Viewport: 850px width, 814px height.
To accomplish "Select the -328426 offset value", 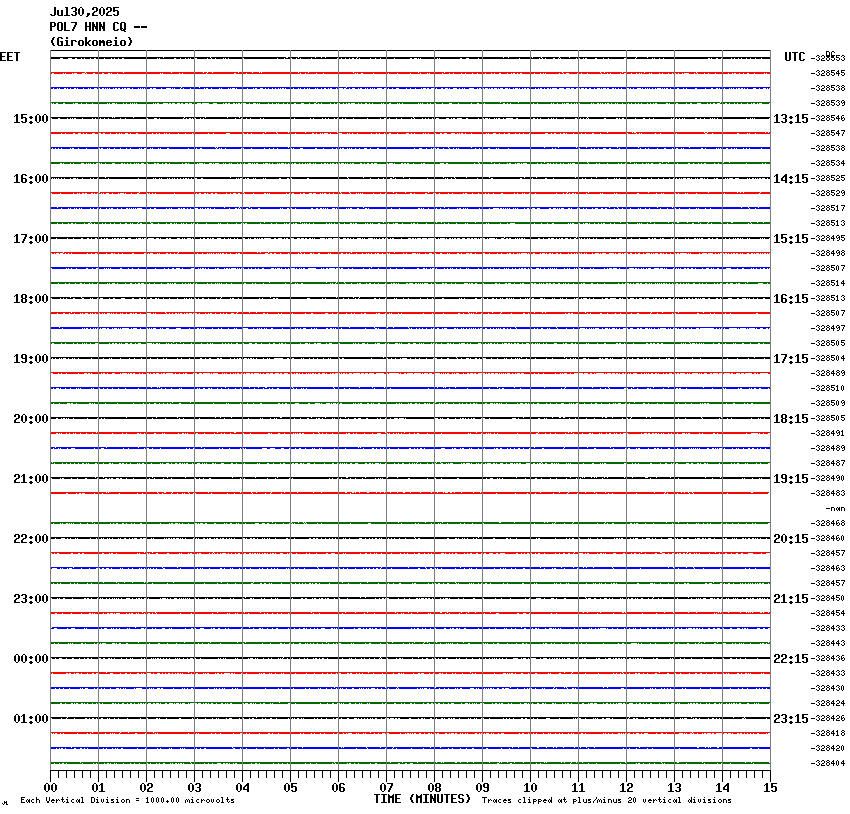I will pyautogui.click(x=828, y=719).
